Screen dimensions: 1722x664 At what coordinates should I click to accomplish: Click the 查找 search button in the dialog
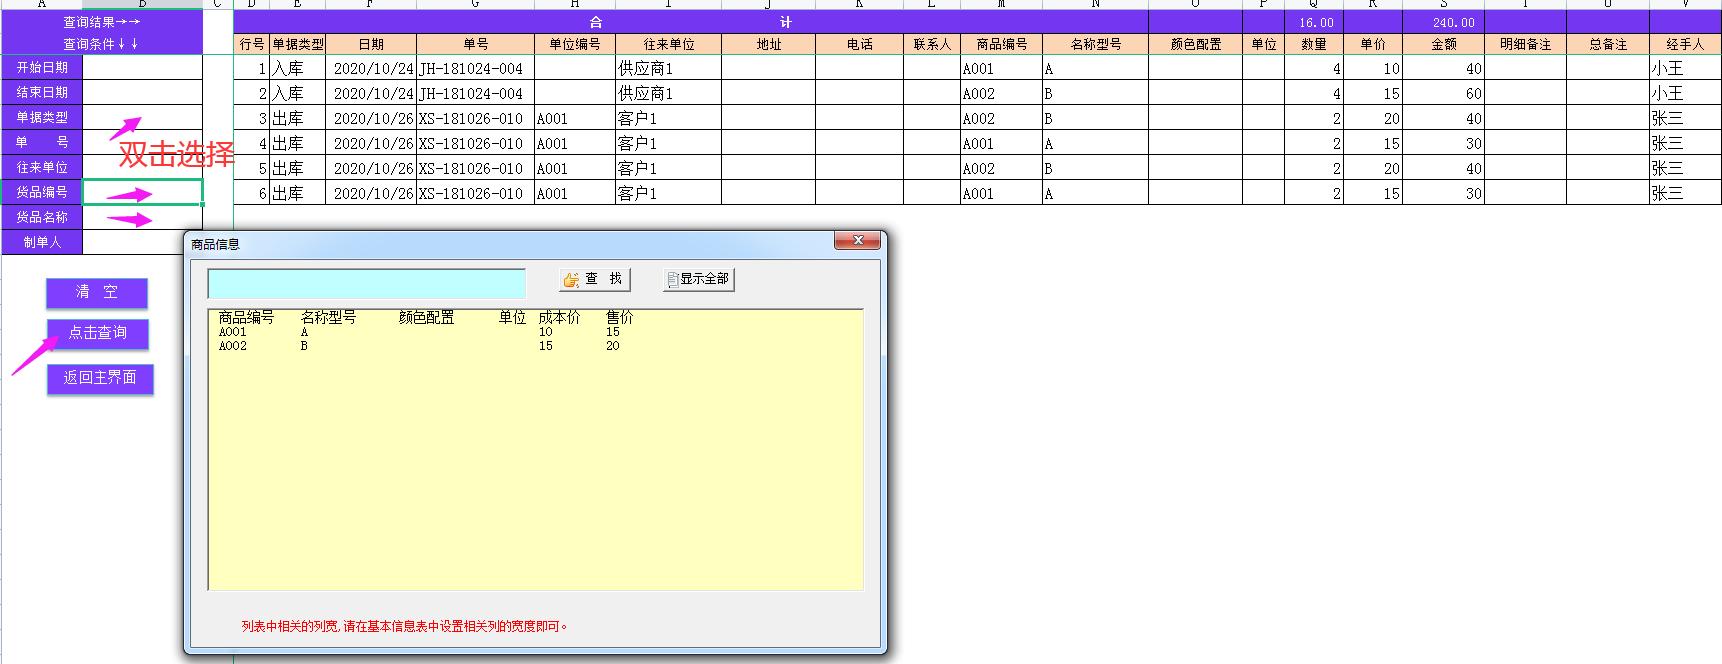click(x=594, y=279)
